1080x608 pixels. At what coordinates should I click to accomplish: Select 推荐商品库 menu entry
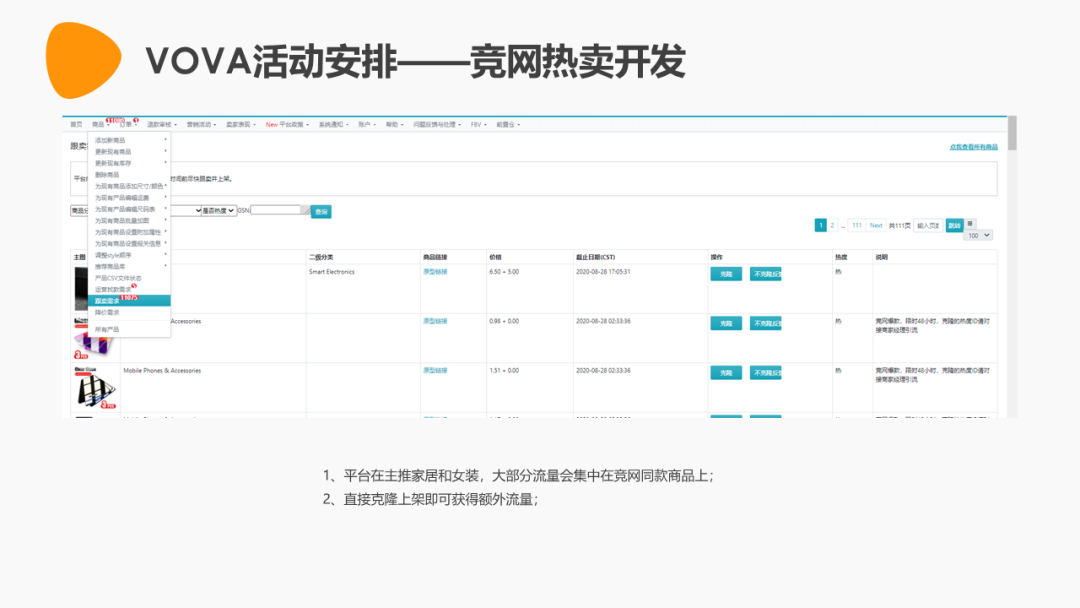click(x=129, y=266)
